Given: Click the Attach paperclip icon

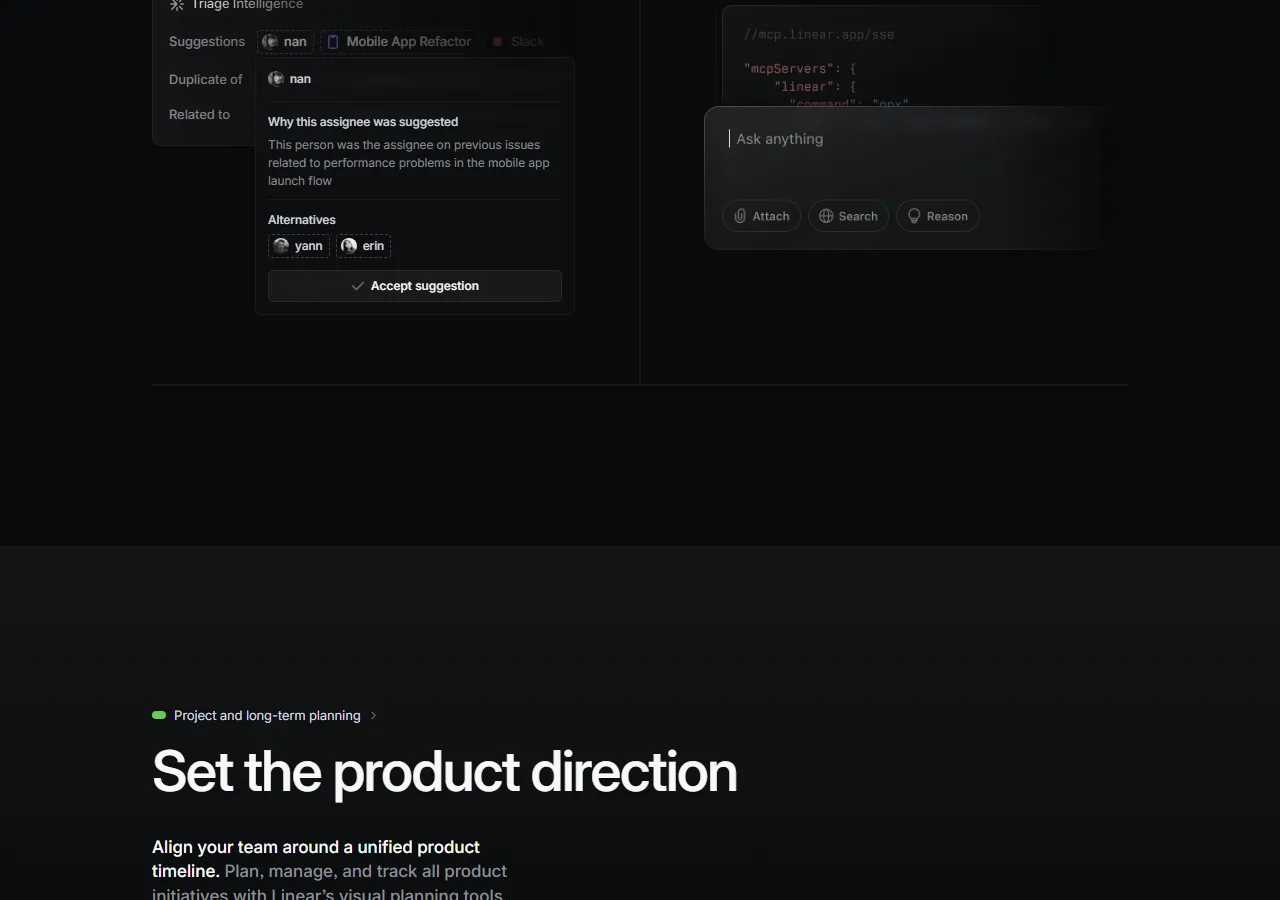Looking at the screenshot, I should click(x=740, y=216).
